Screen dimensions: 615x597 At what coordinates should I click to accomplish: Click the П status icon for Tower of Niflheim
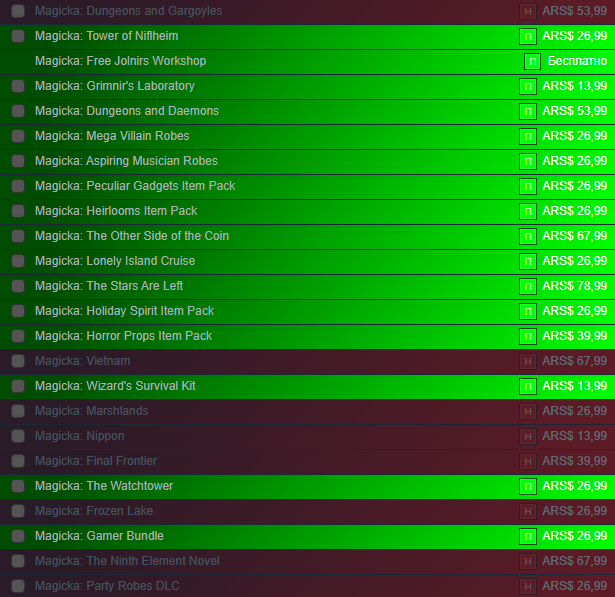(528, 36)
